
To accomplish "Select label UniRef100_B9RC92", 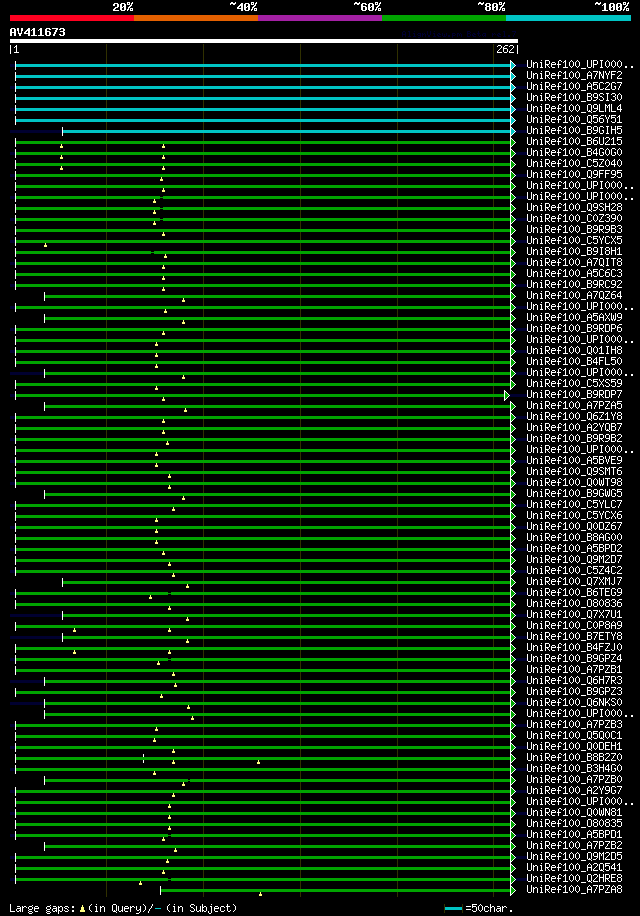I will (574, 284).
